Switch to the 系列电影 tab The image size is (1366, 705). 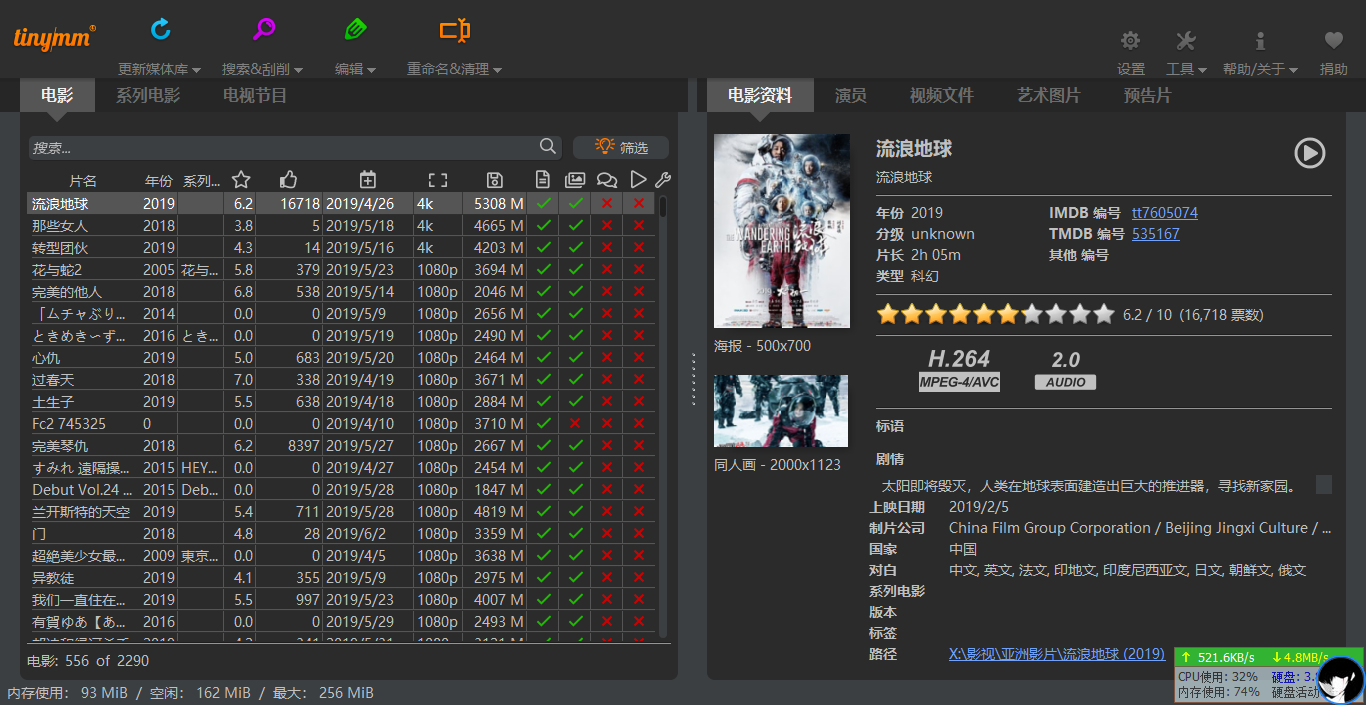coord(148,96)
